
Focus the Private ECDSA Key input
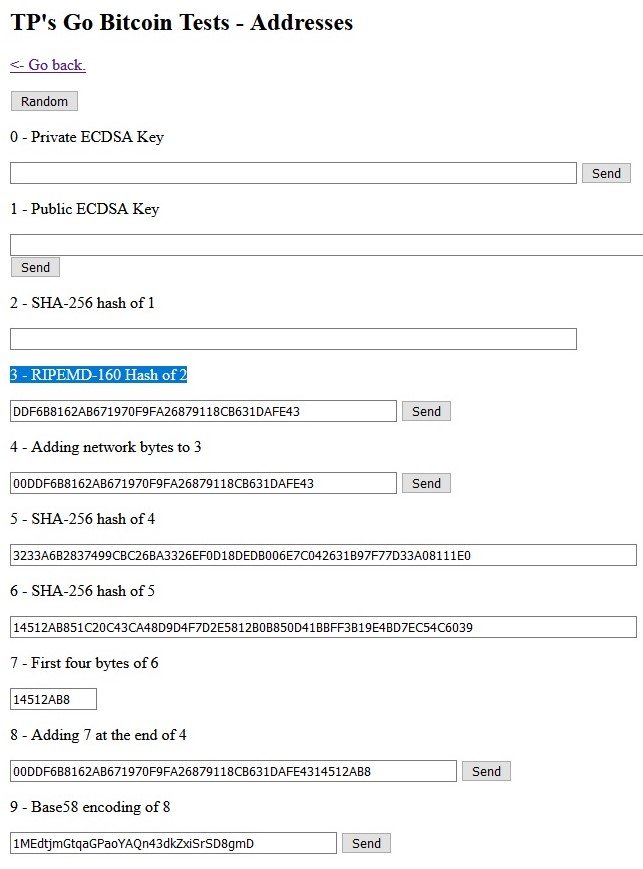293,173
